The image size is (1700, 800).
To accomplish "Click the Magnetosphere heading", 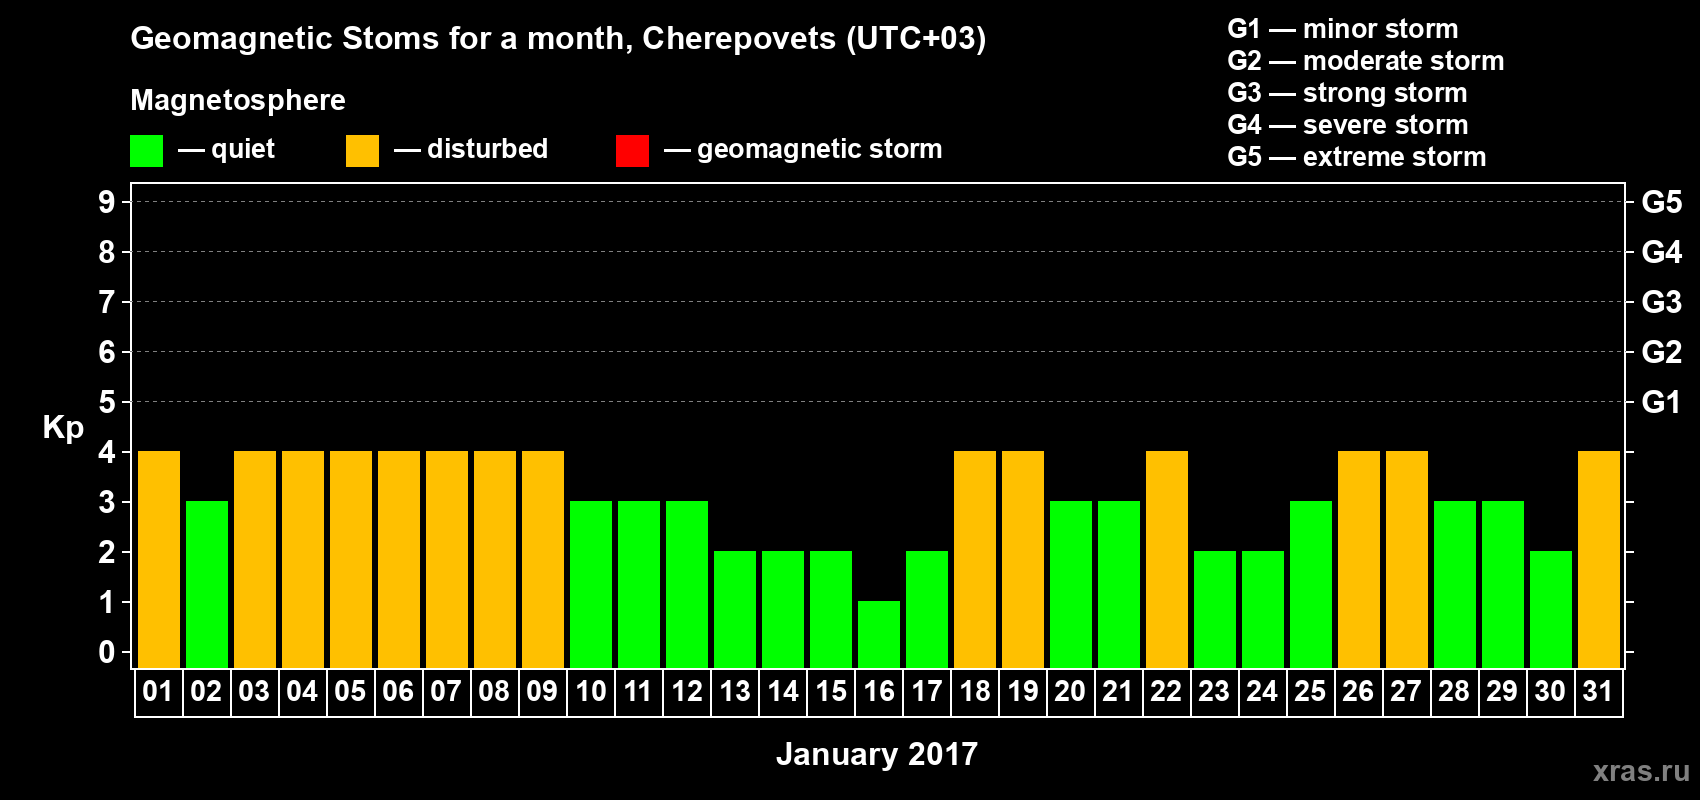I will tap(238, 100).
